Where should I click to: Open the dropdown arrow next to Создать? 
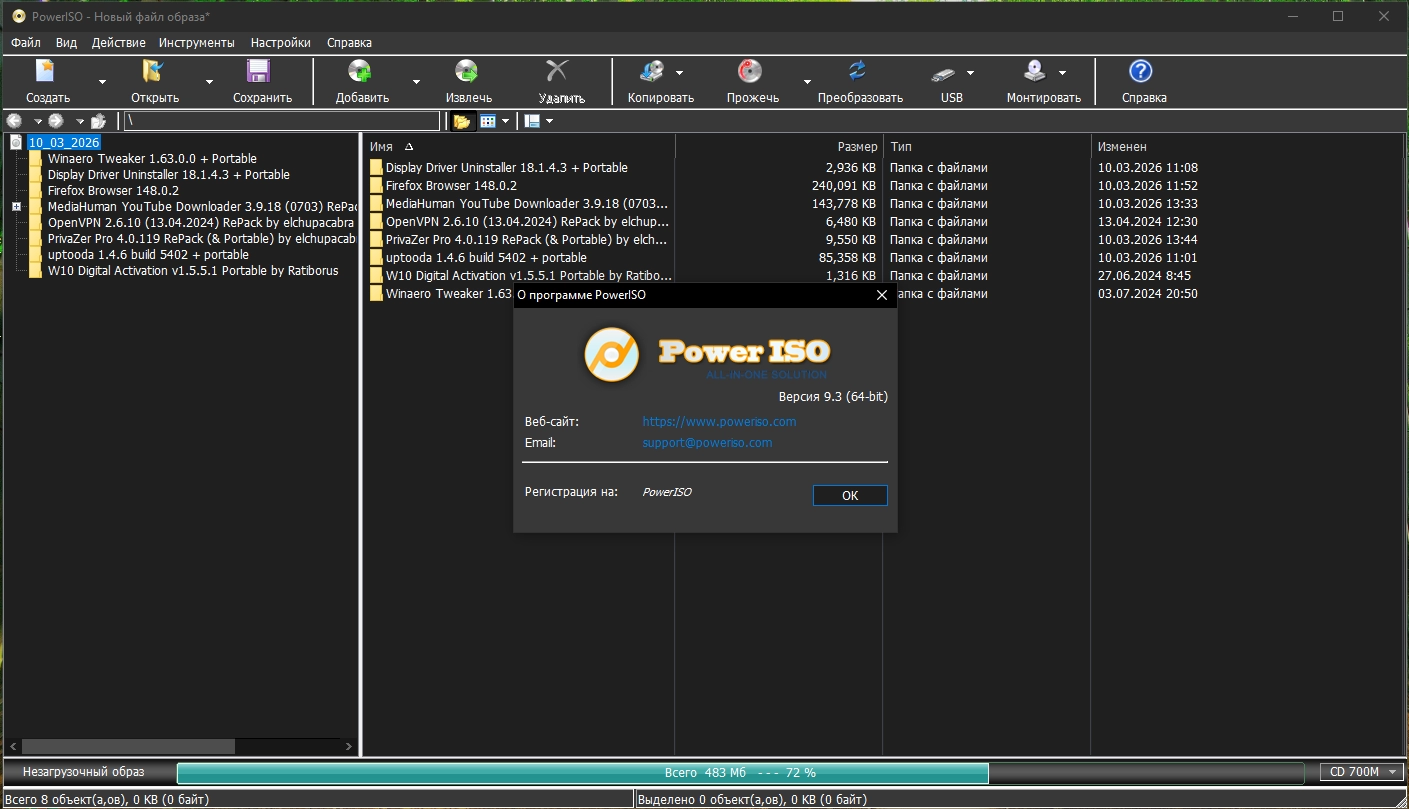[x=102, y=82]
